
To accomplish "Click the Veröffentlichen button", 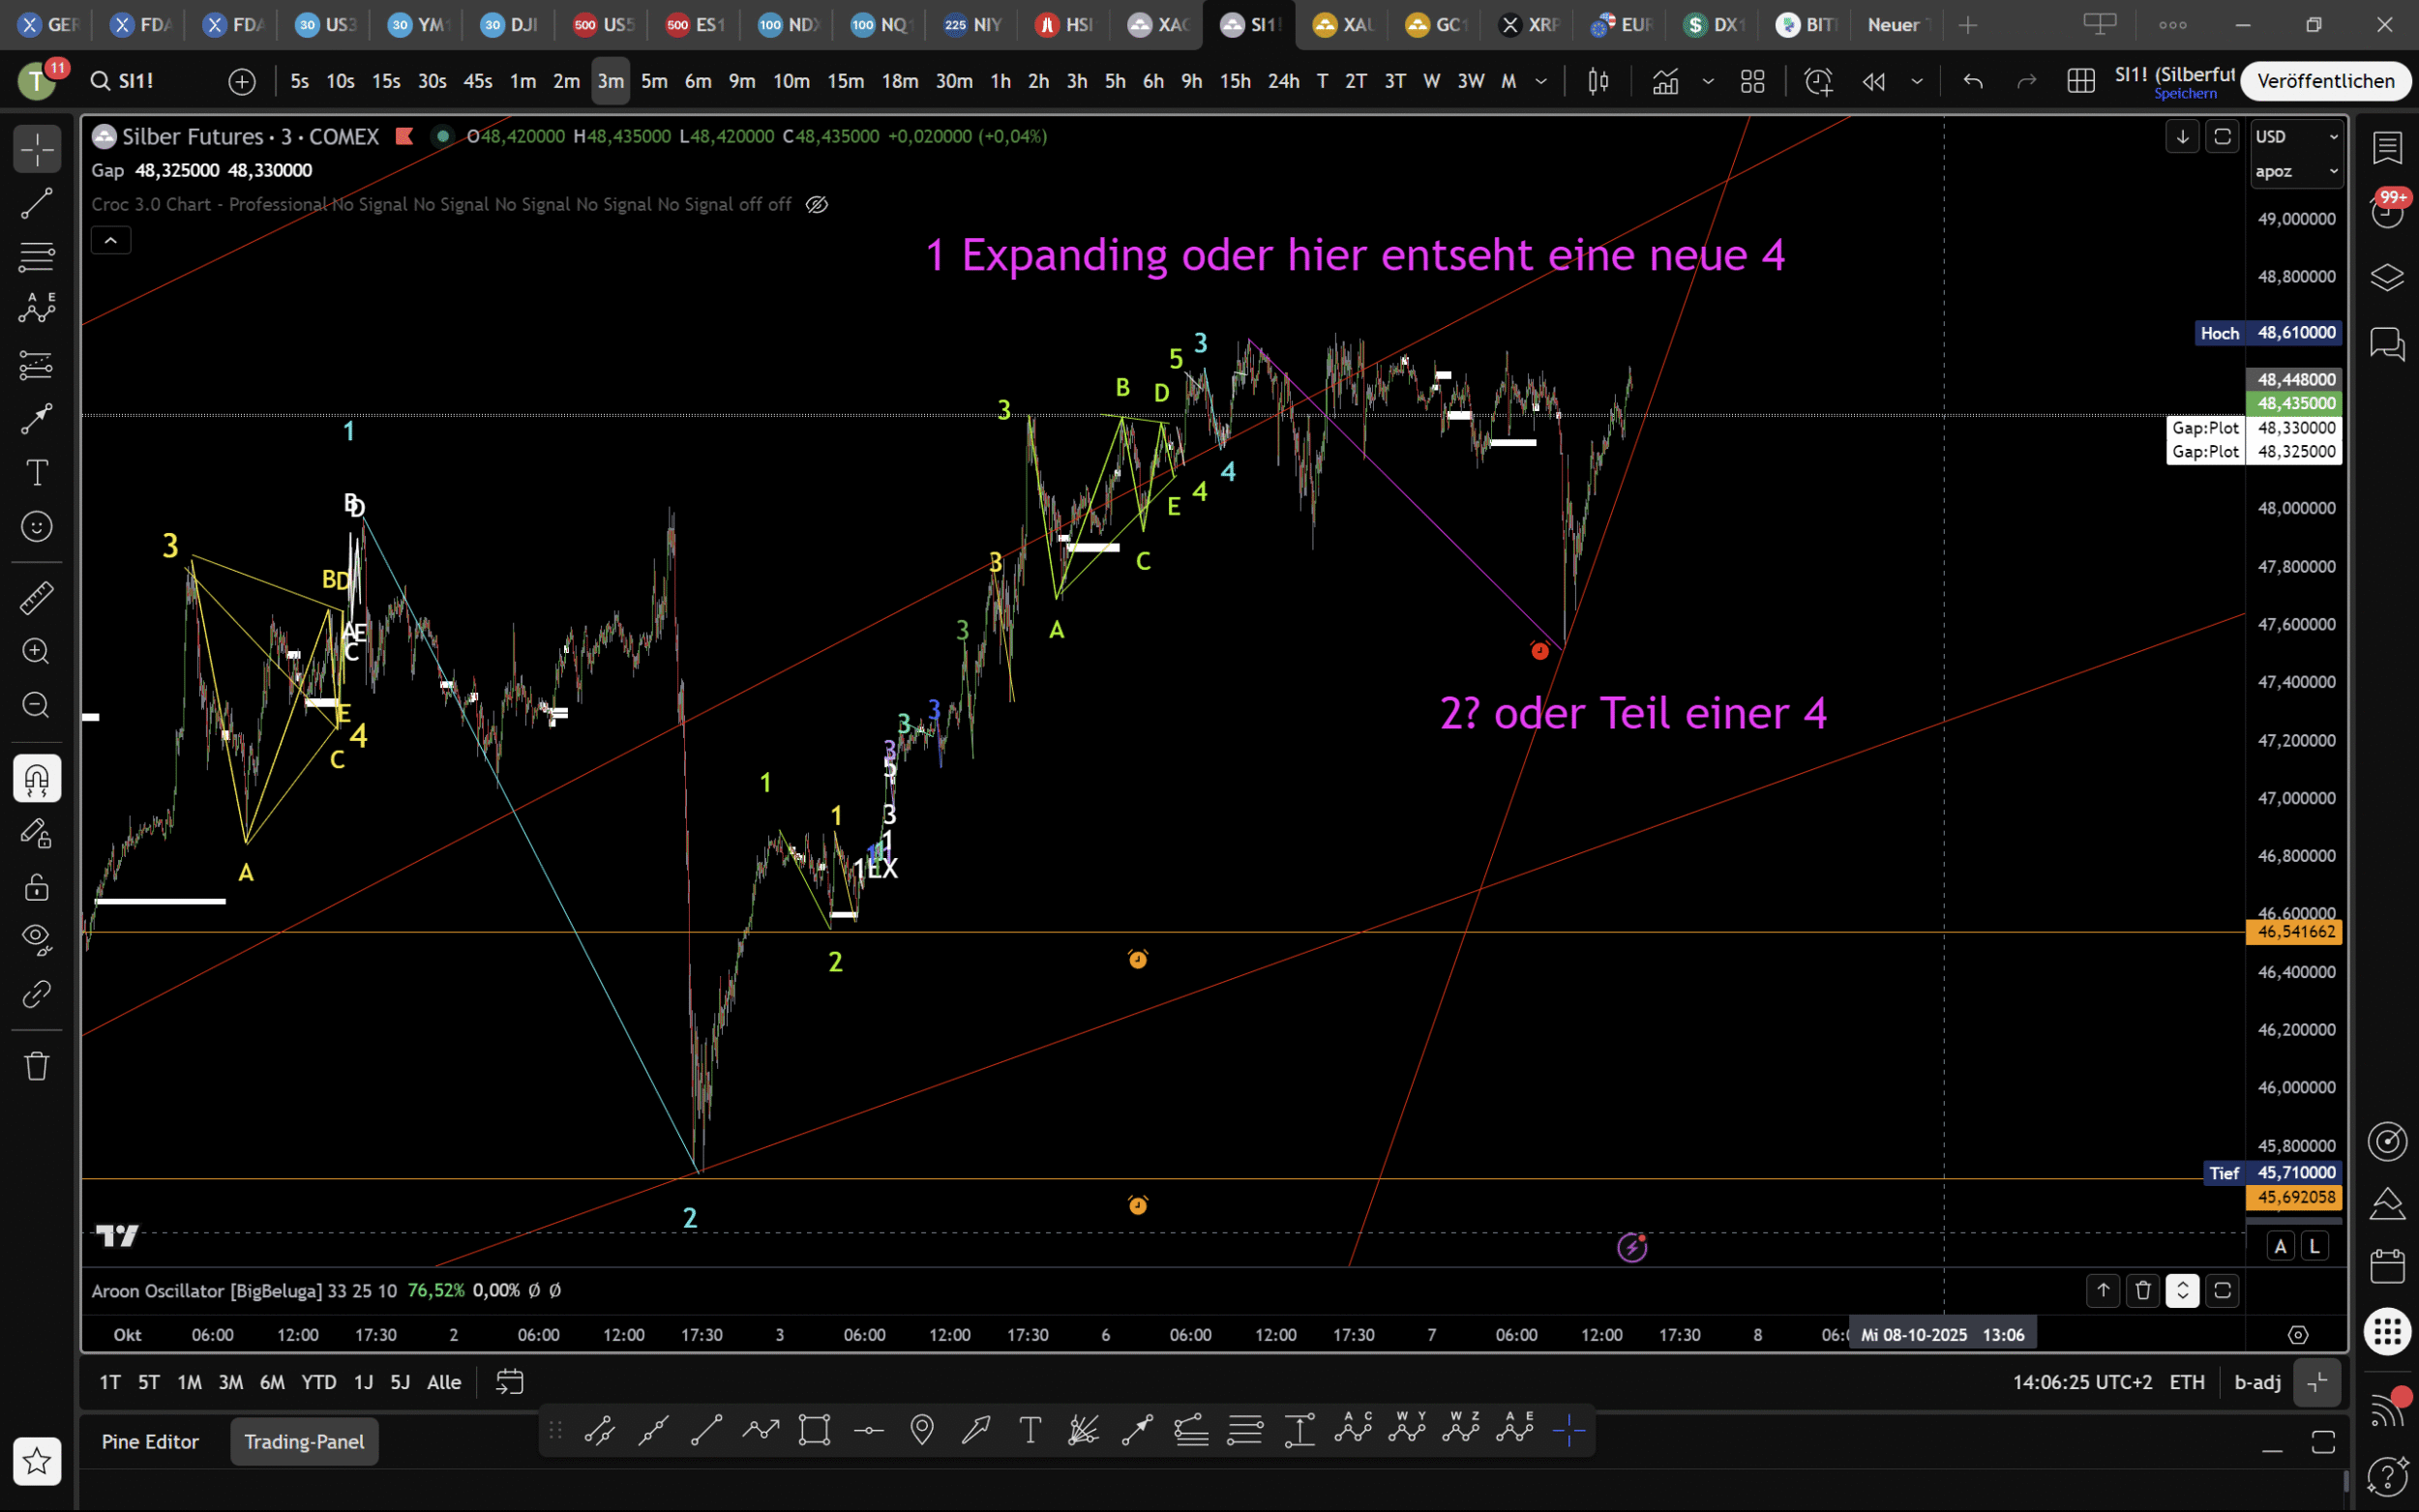I will point(2325,81).
